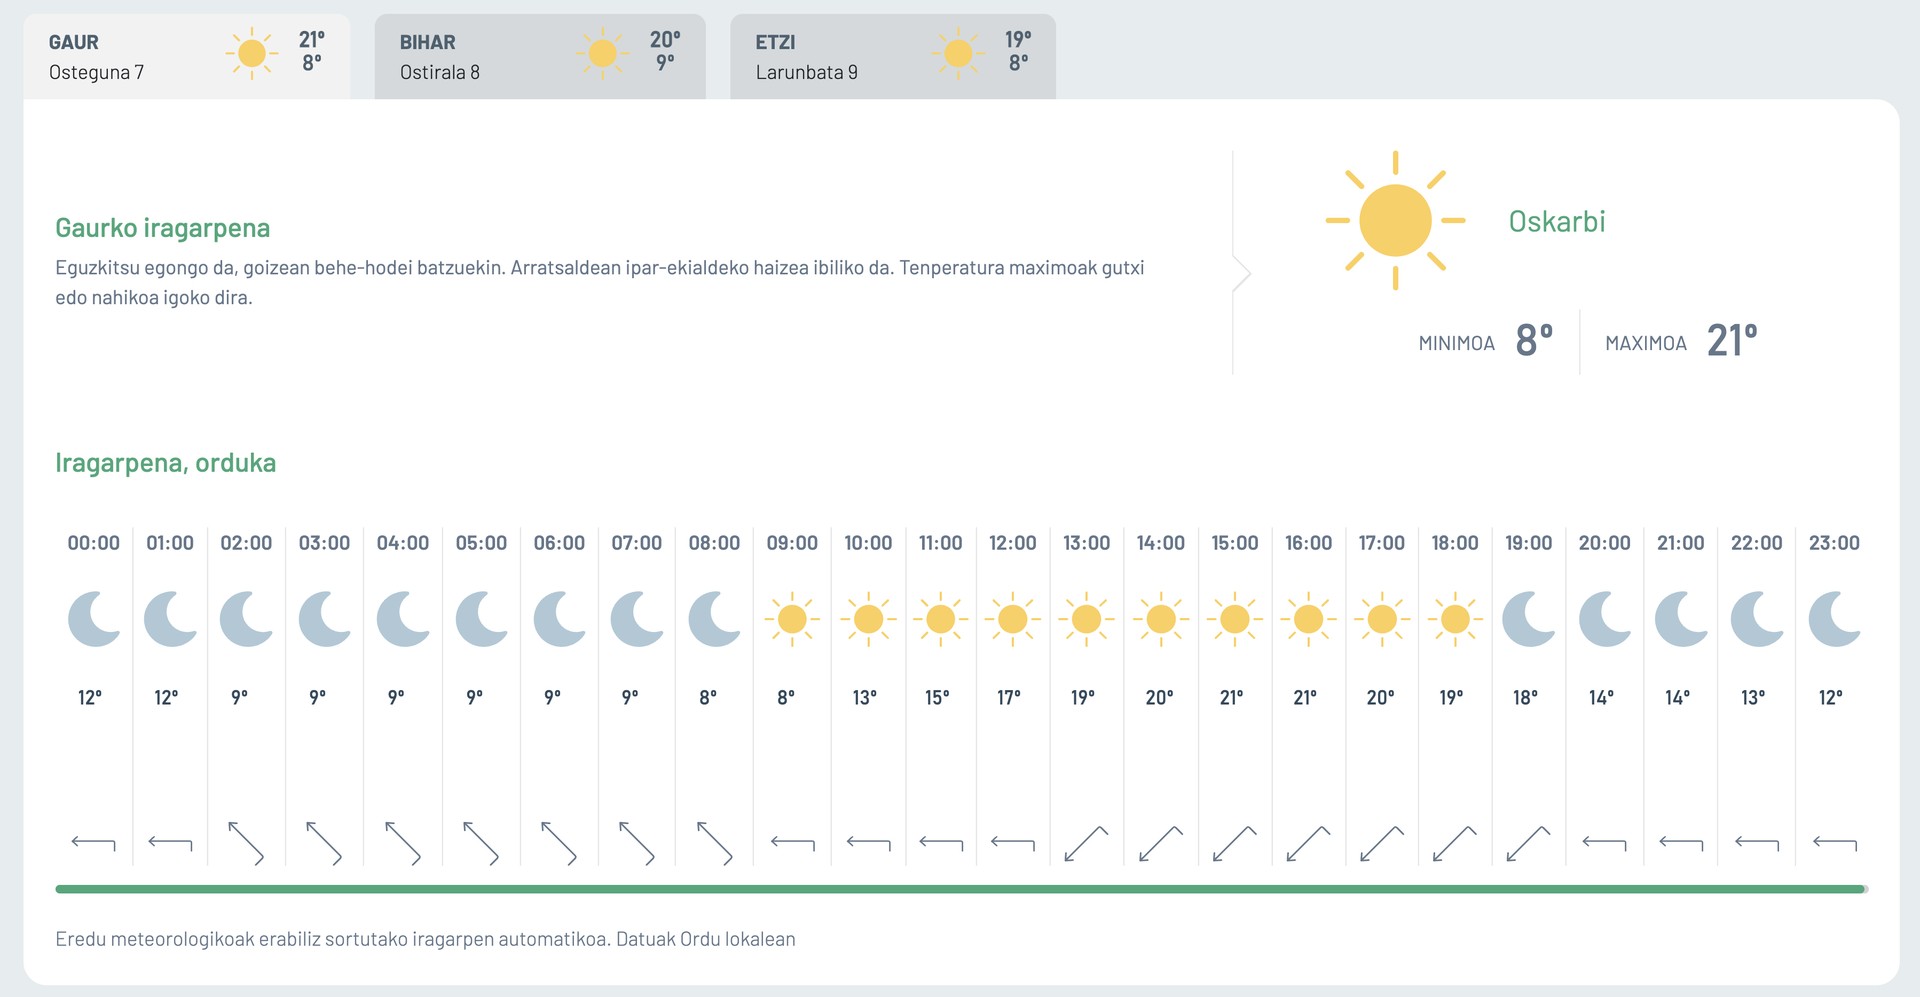1920x997 pixels.
Task: Click the MINIMOA 8° value
Action: coord(1534,341)
